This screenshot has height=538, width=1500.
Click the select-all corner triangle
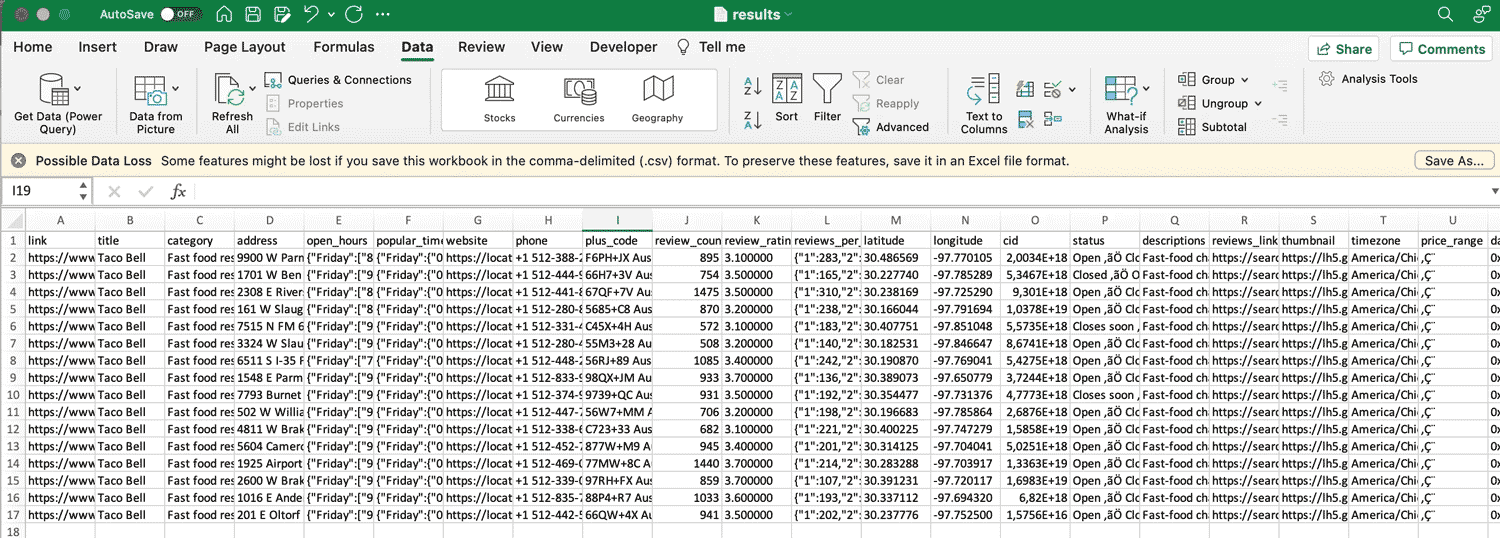13,221
